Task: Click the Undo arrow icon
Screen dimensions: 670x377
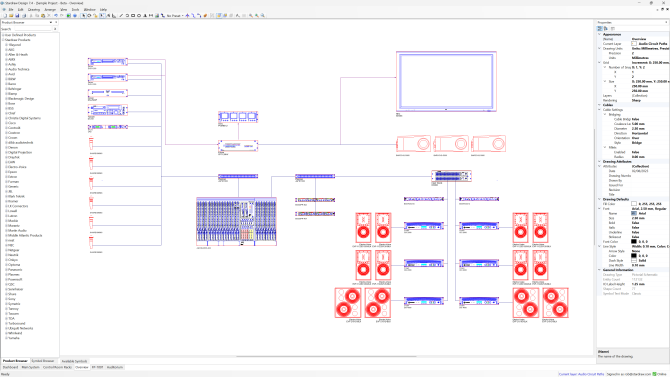Action: [x=56, y=15]
